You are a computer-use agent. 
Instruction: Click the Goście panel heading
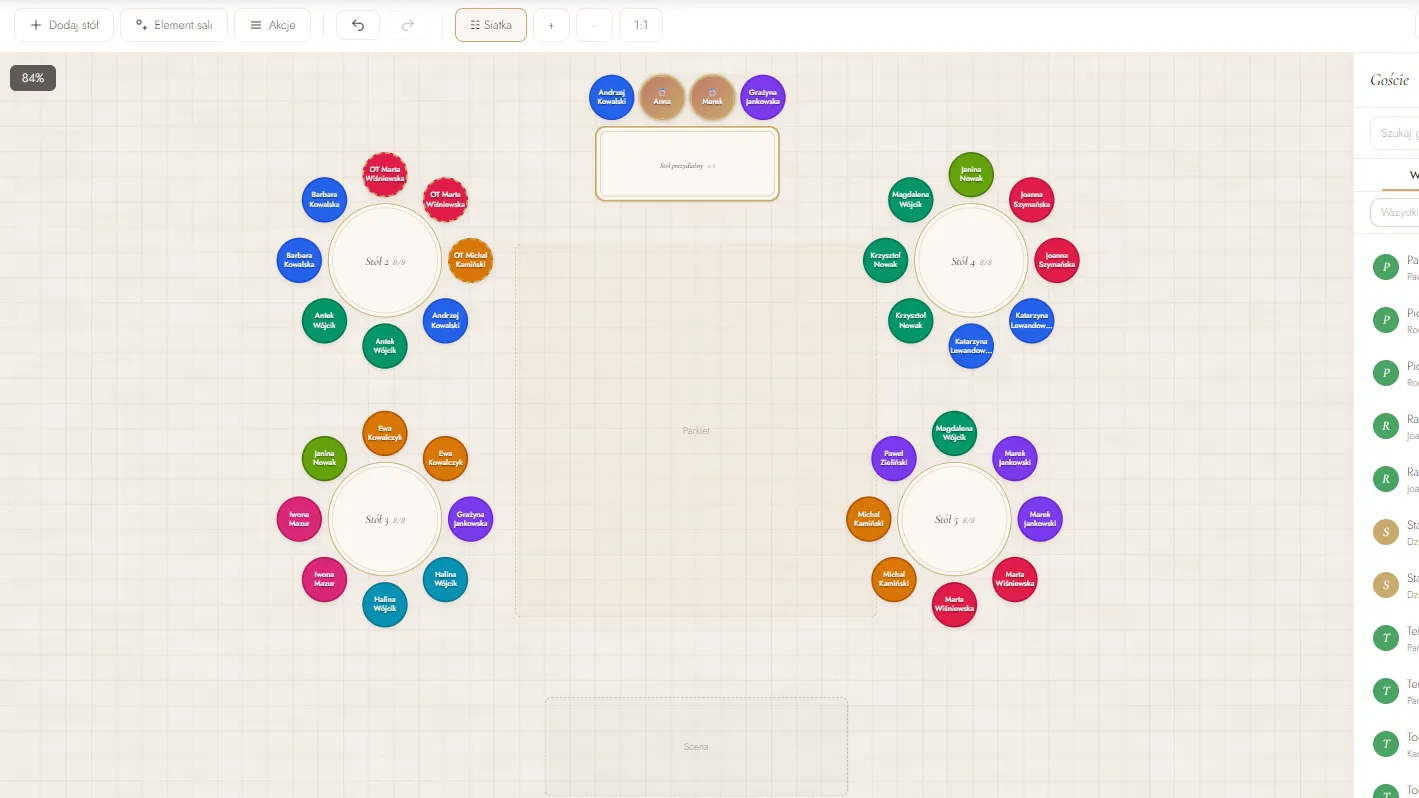1389,80
